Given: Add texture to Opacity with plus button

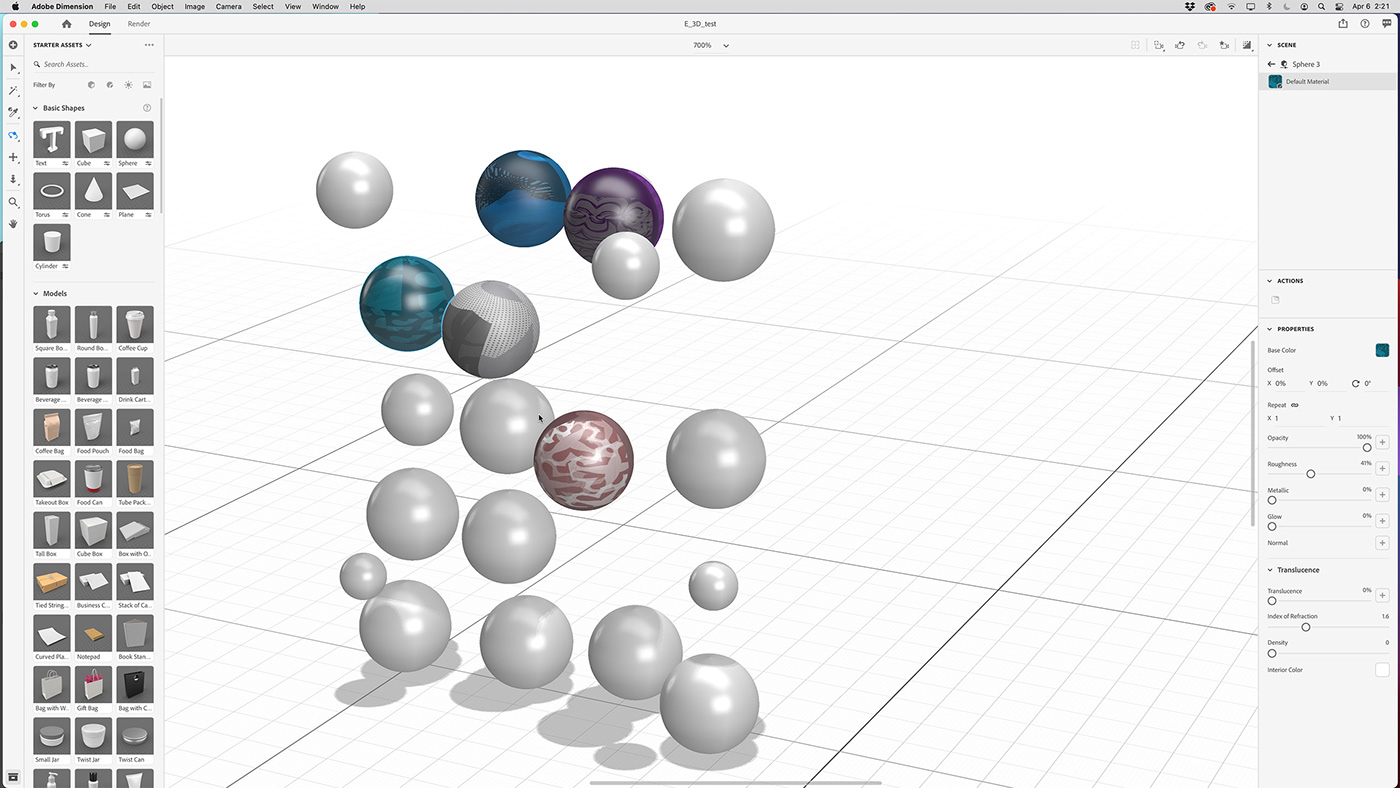Looking at the screenshot, I should pos(1382,442).
